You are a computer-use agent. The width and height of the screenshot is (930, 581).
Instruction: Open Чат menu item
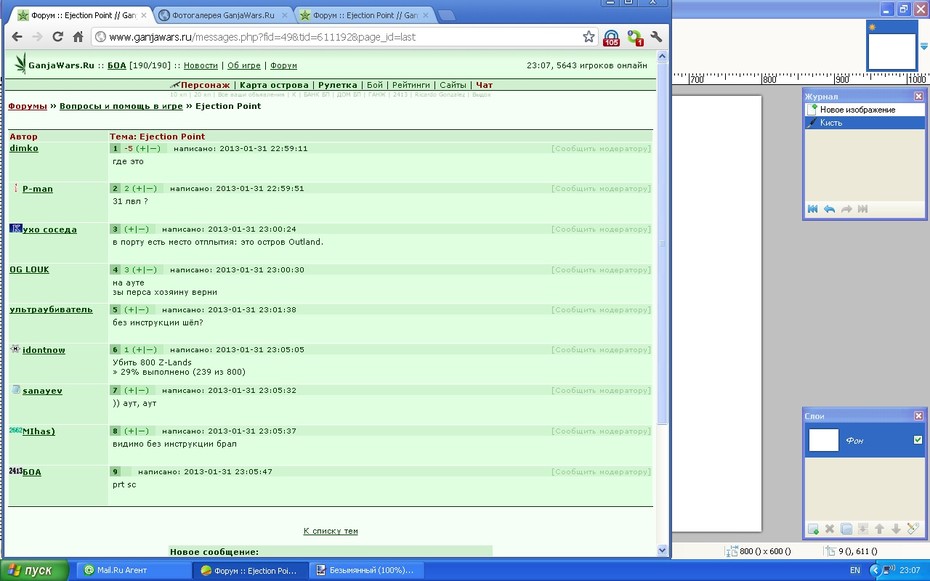pyautogui.click(x=484, y=85)
